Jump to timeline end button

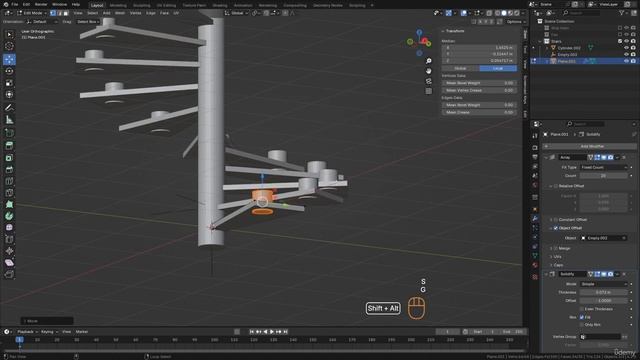pos(286,332)
